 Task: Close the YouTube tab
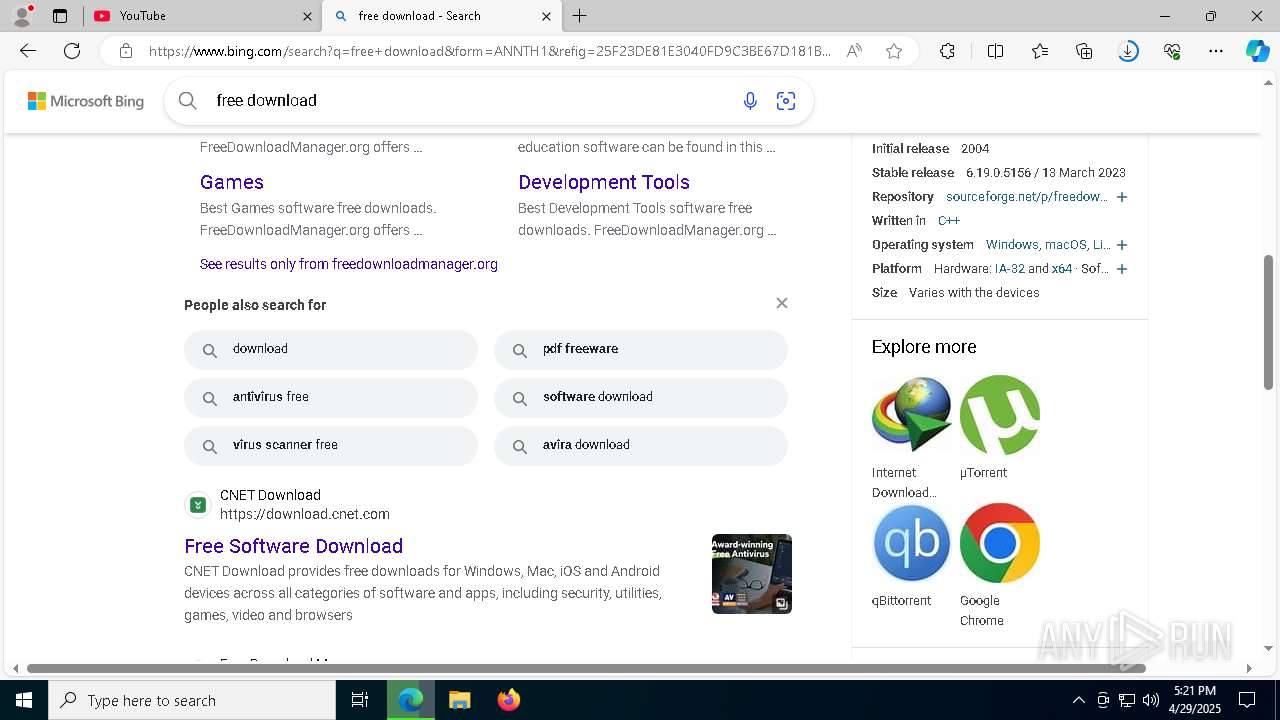coord(307,16)
